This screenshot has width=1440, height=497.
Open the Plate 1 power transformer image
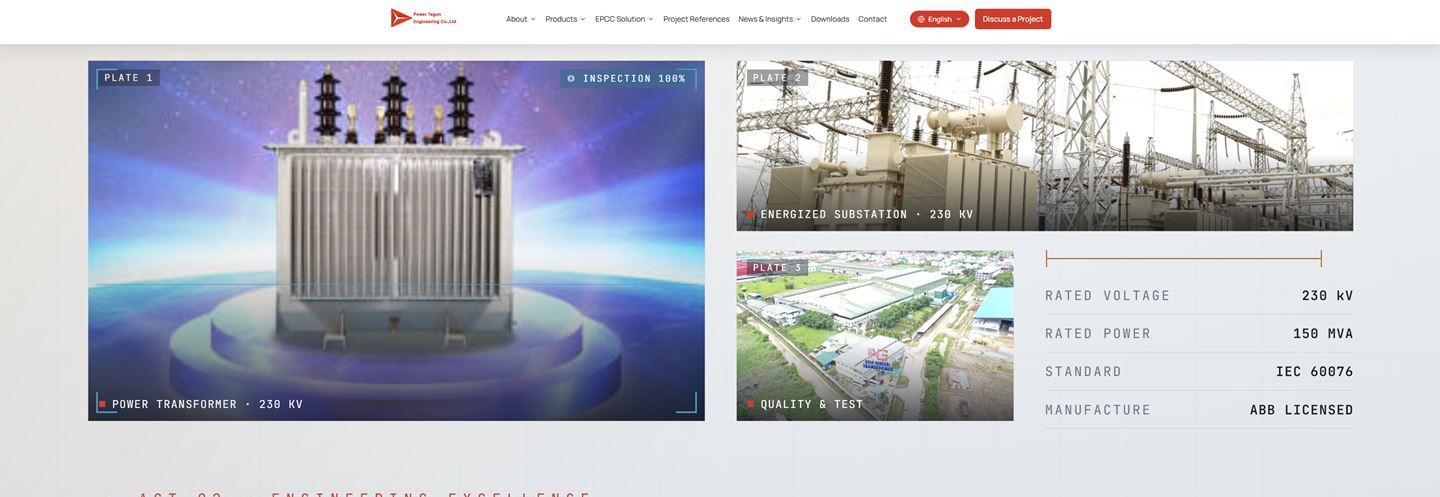[x=396, y=241]
